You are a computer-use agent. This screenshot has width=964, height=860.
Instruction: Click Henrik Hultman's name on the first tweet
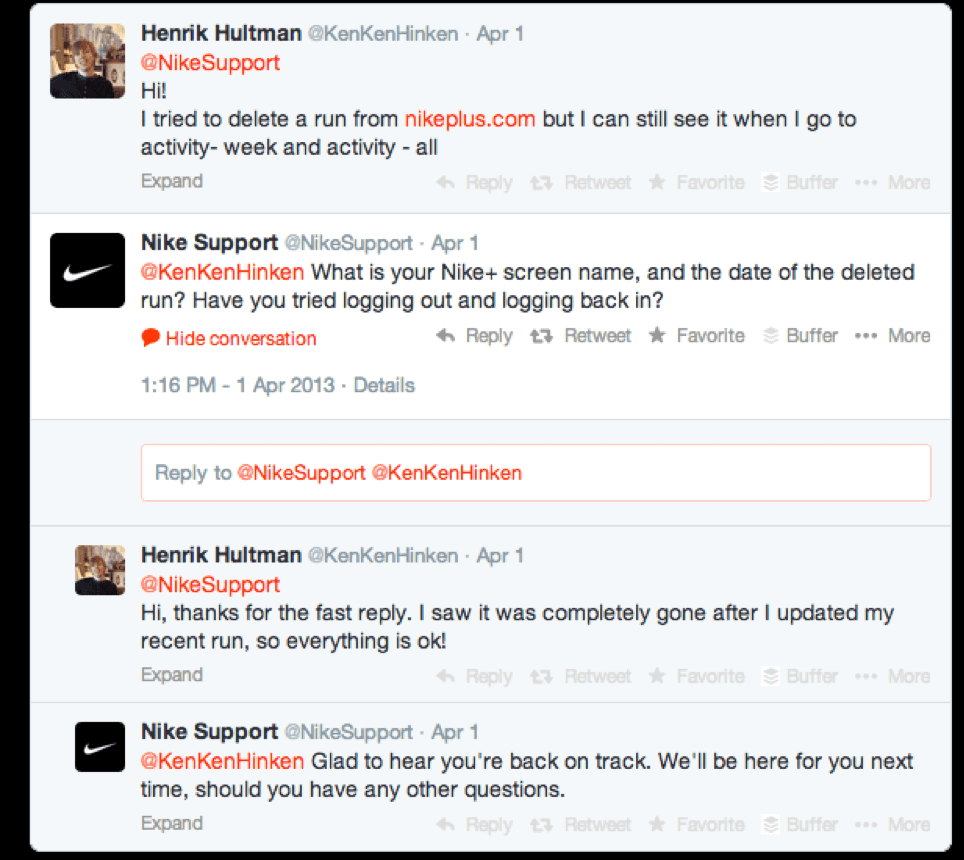(x=221, y=33)
